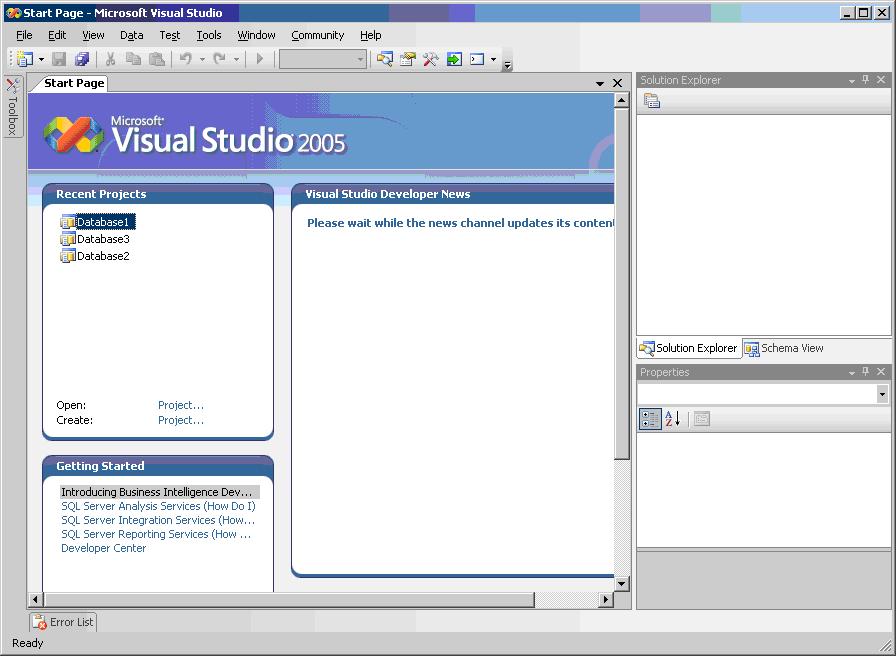Open the New Project dropdown arrow
Screen dimensions: 896x656
[x=41, y=59]
